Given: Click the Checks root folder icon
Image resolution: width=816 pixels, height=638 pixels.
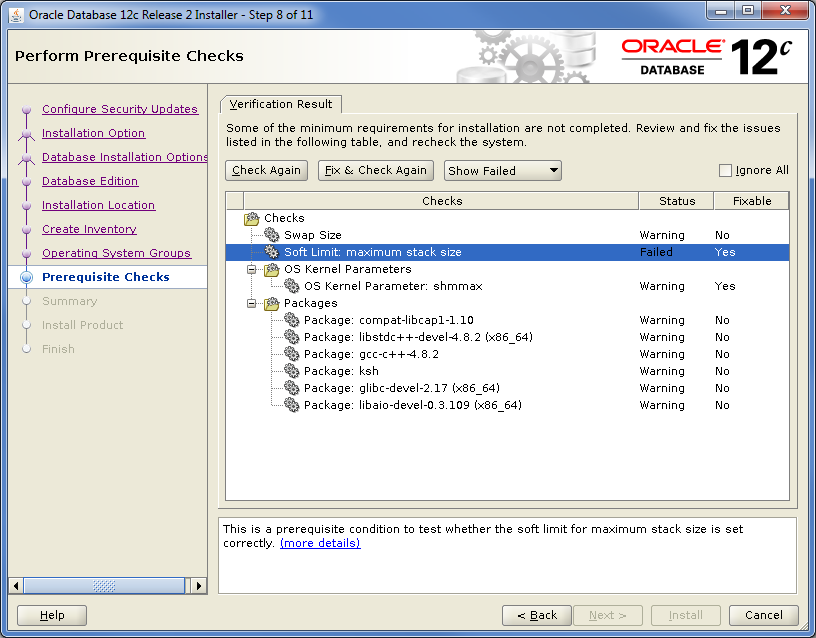Looking at the screenshot, I should point(251,219).
